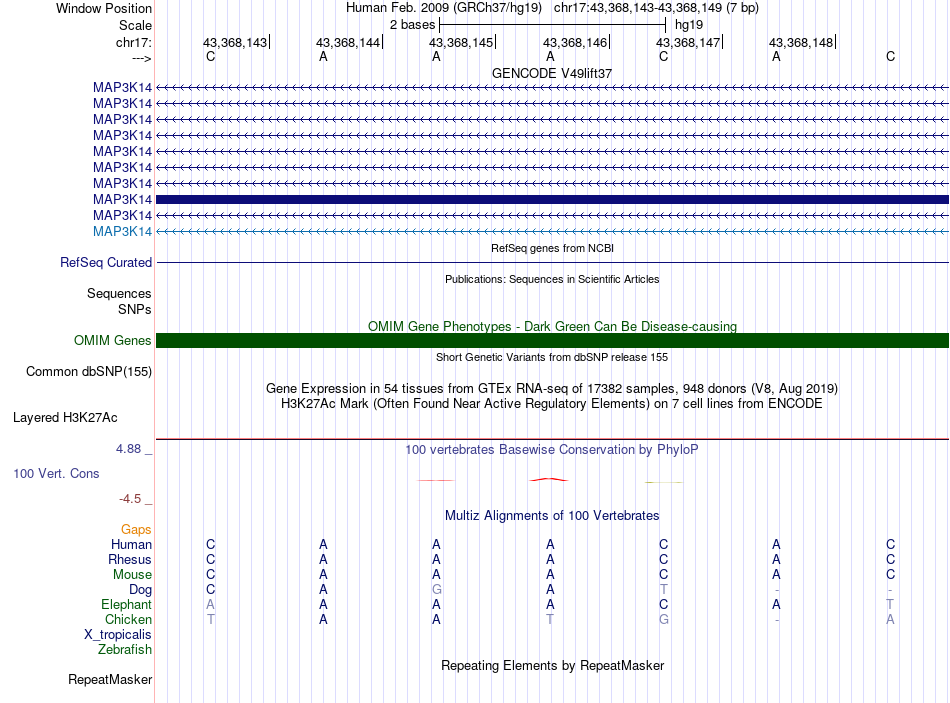Image resolution: width=950 pixels, height=703 pixels.
Task: Select the Chicken alignment row label
Action: tap(128, 619)
